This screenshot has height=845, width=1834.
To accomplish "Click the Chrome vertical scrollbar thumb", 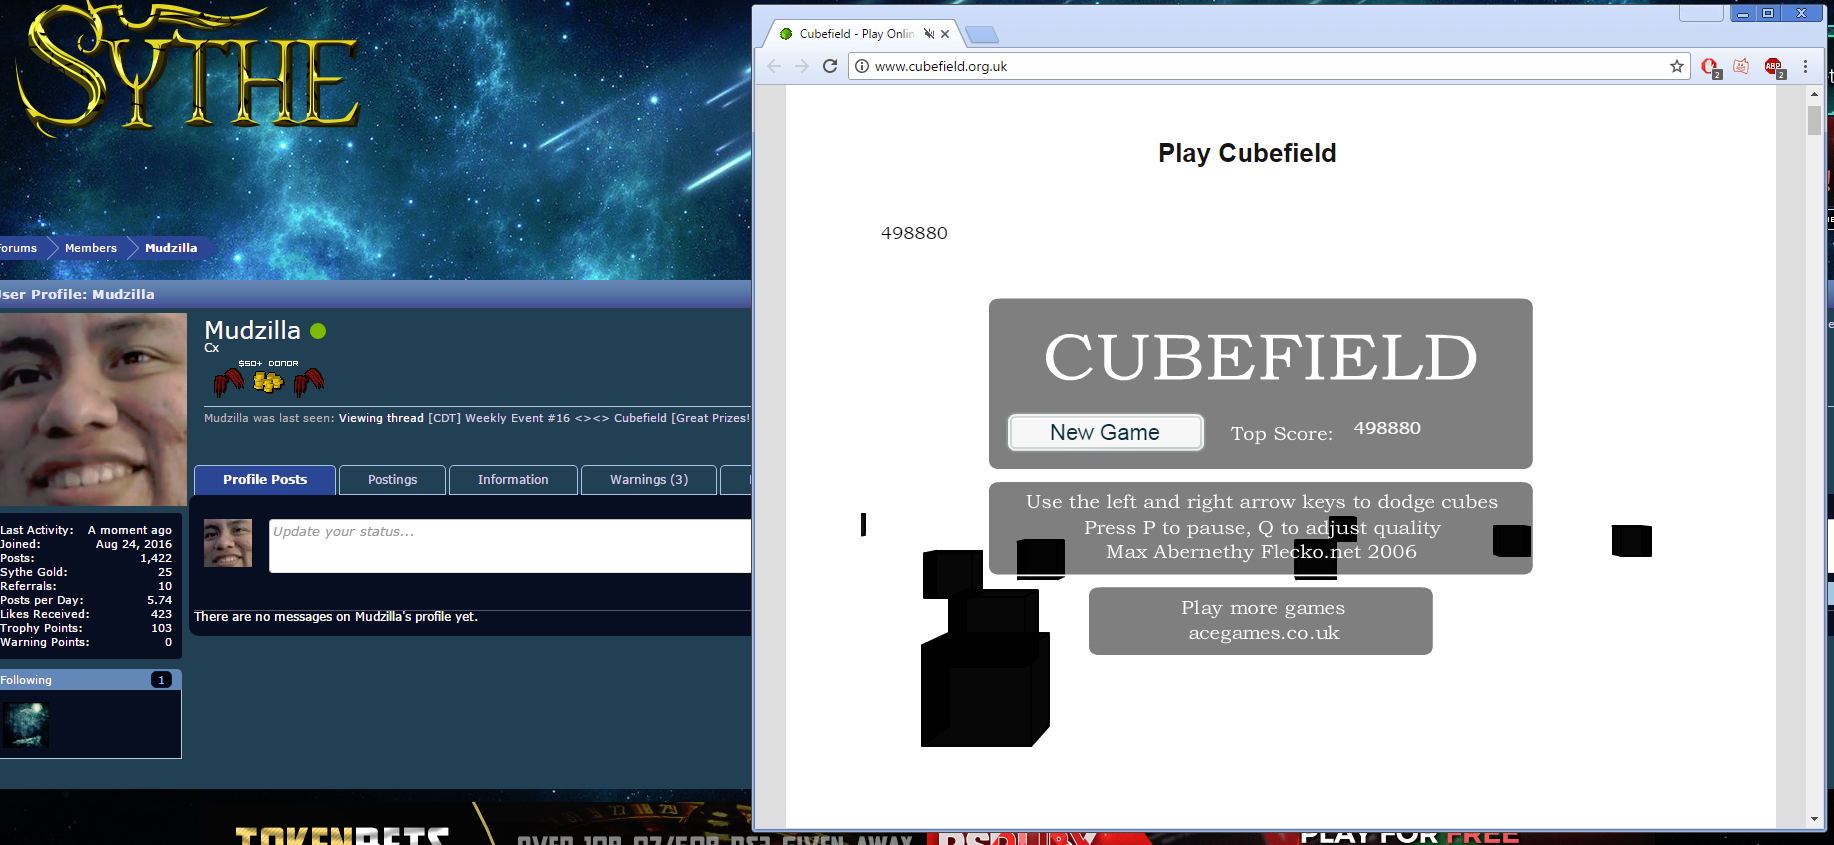I will pos(1814,121).
